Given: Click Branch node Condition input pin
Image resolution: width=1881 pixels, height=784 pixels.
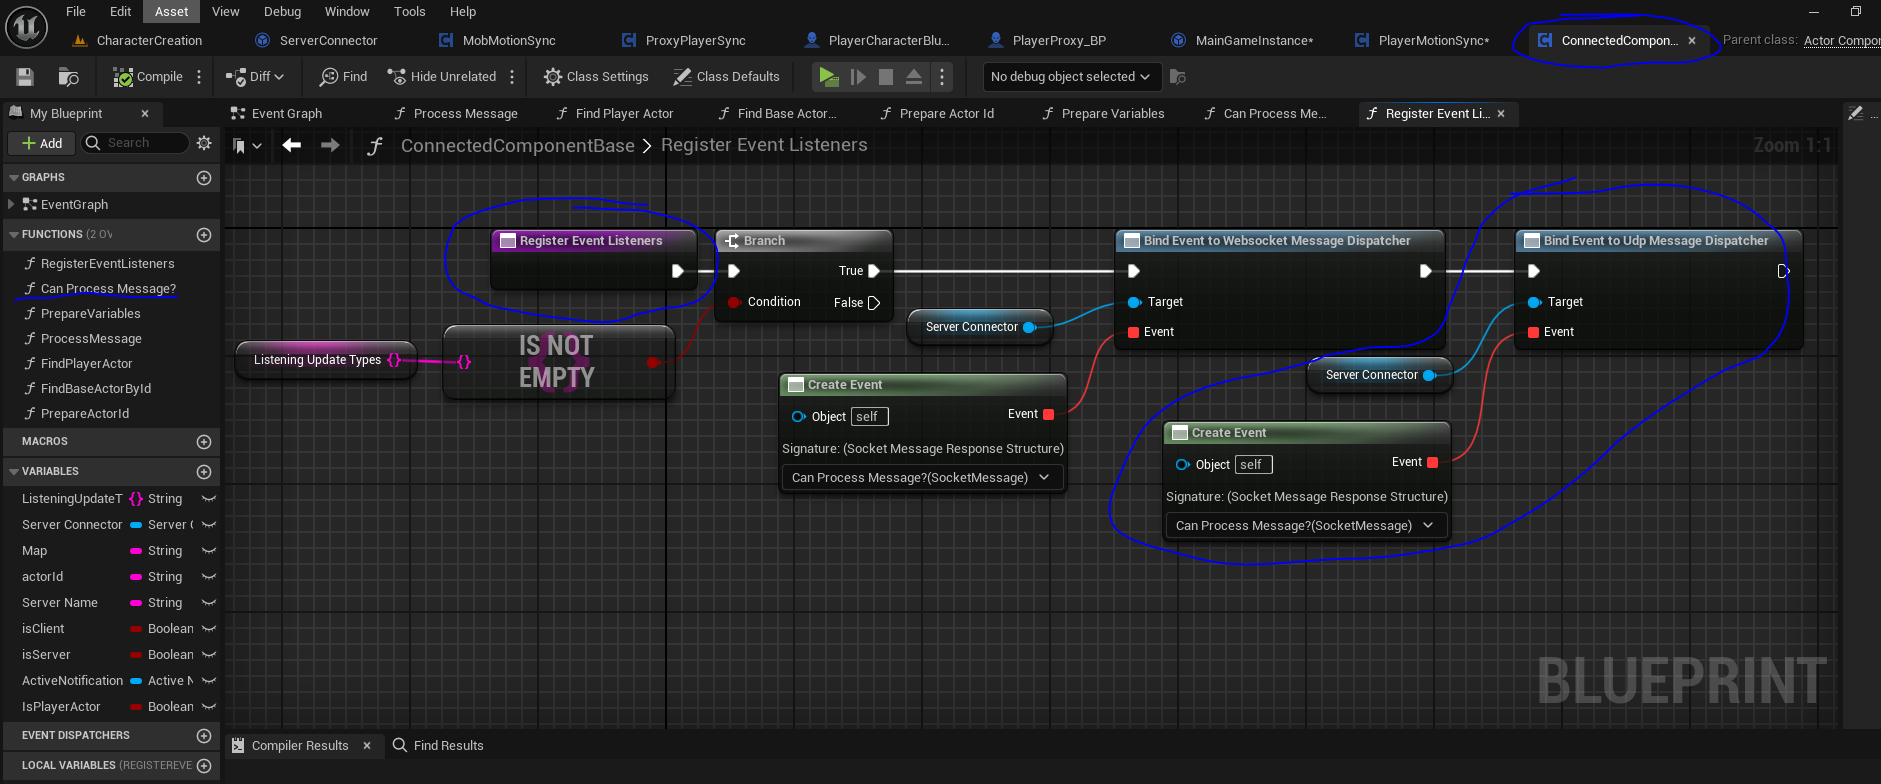Looking at the screenshot, I should (734, 302).
